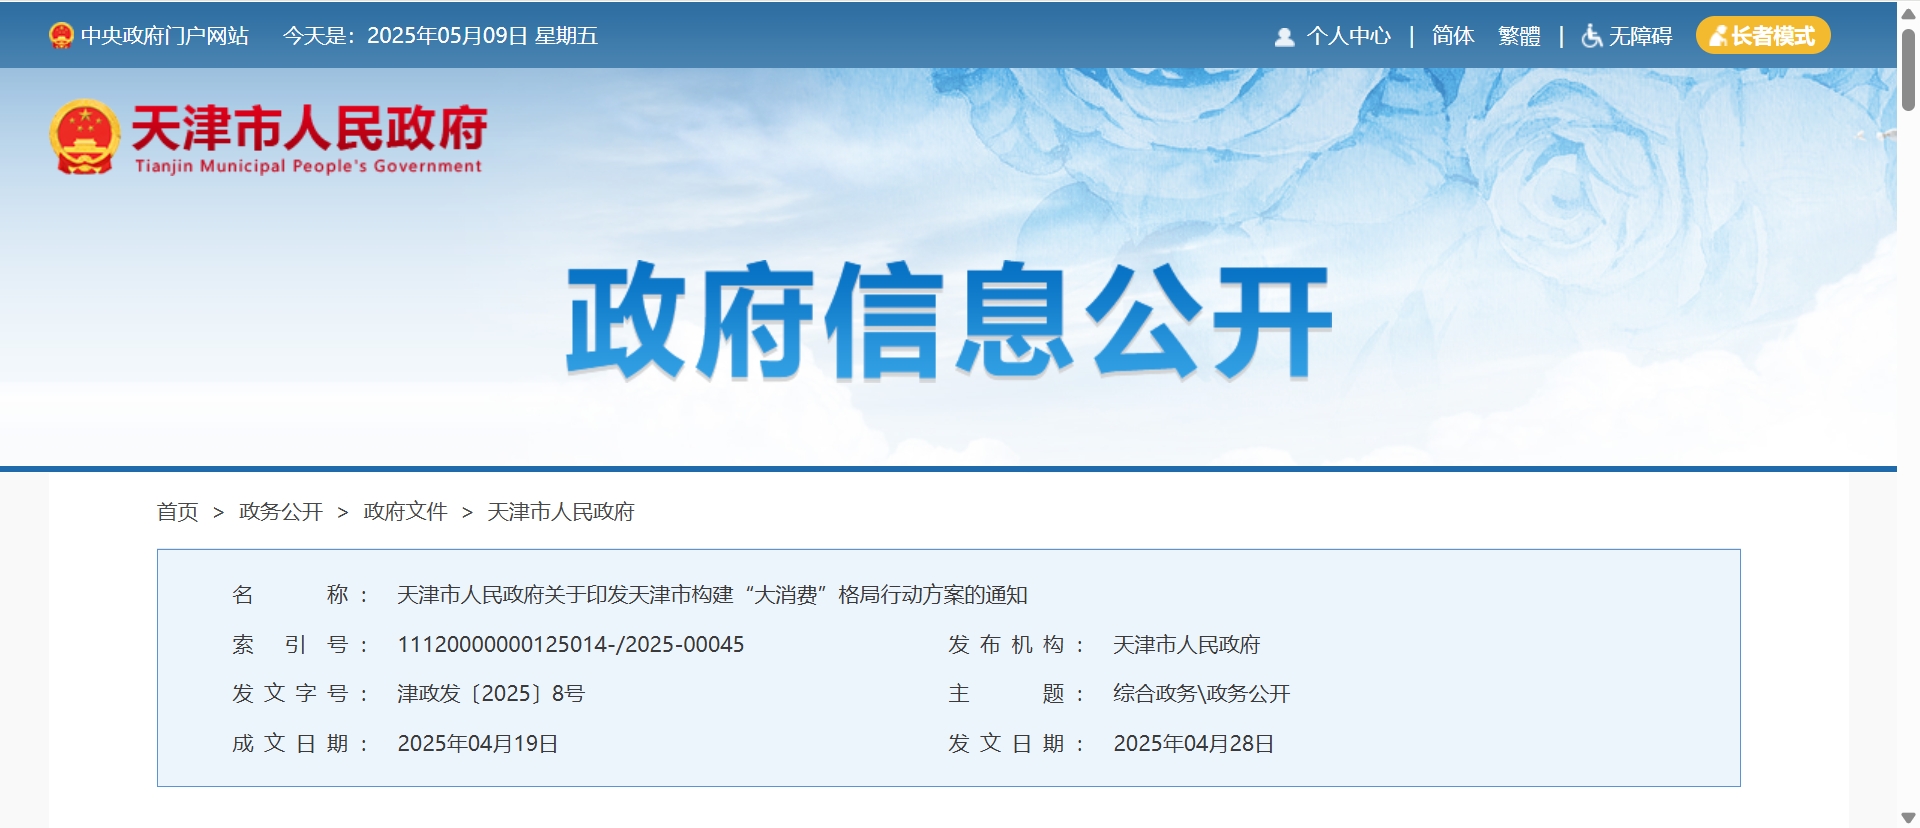The image size is (1920, 828).
Task: Click the national emblem icon beside 中央政府门户网站
Action: (x=61, y=36)
